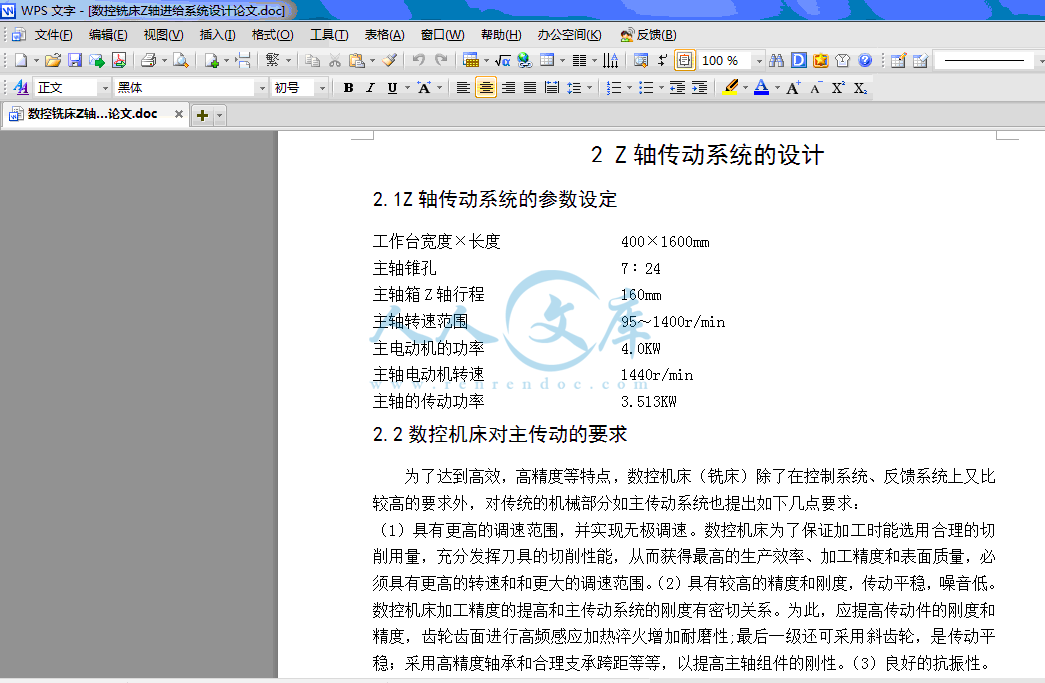
Task: Click the Traditional Chinese conversion (繁) icon
Action: [273, 61]
